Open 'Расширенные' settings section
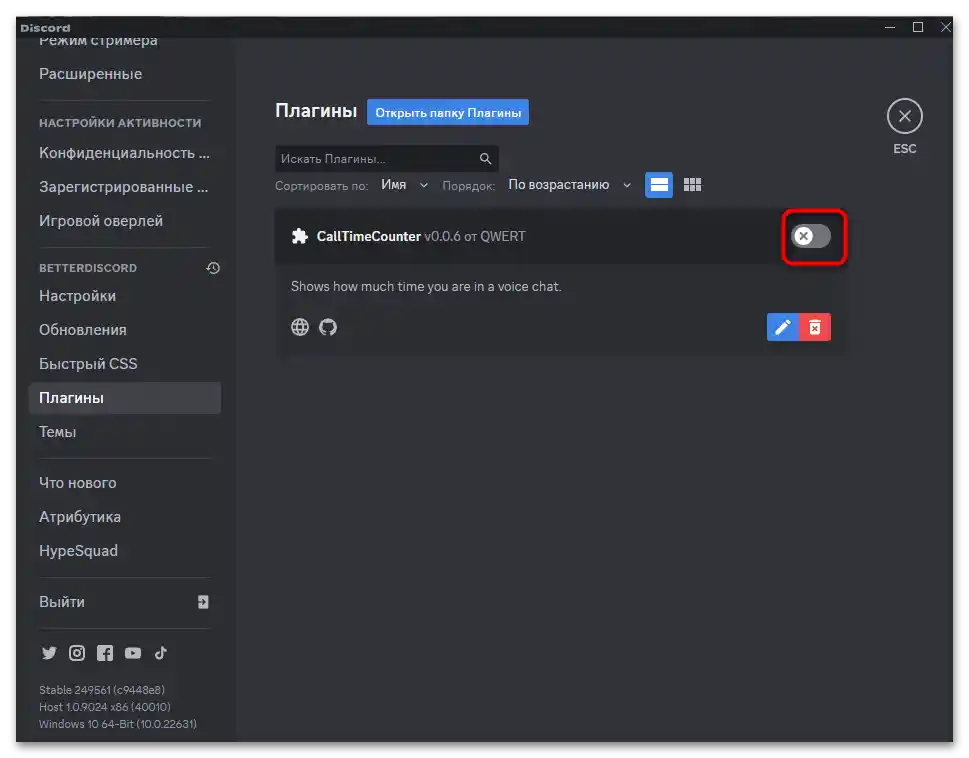The image size is (969, 758). 125,74
